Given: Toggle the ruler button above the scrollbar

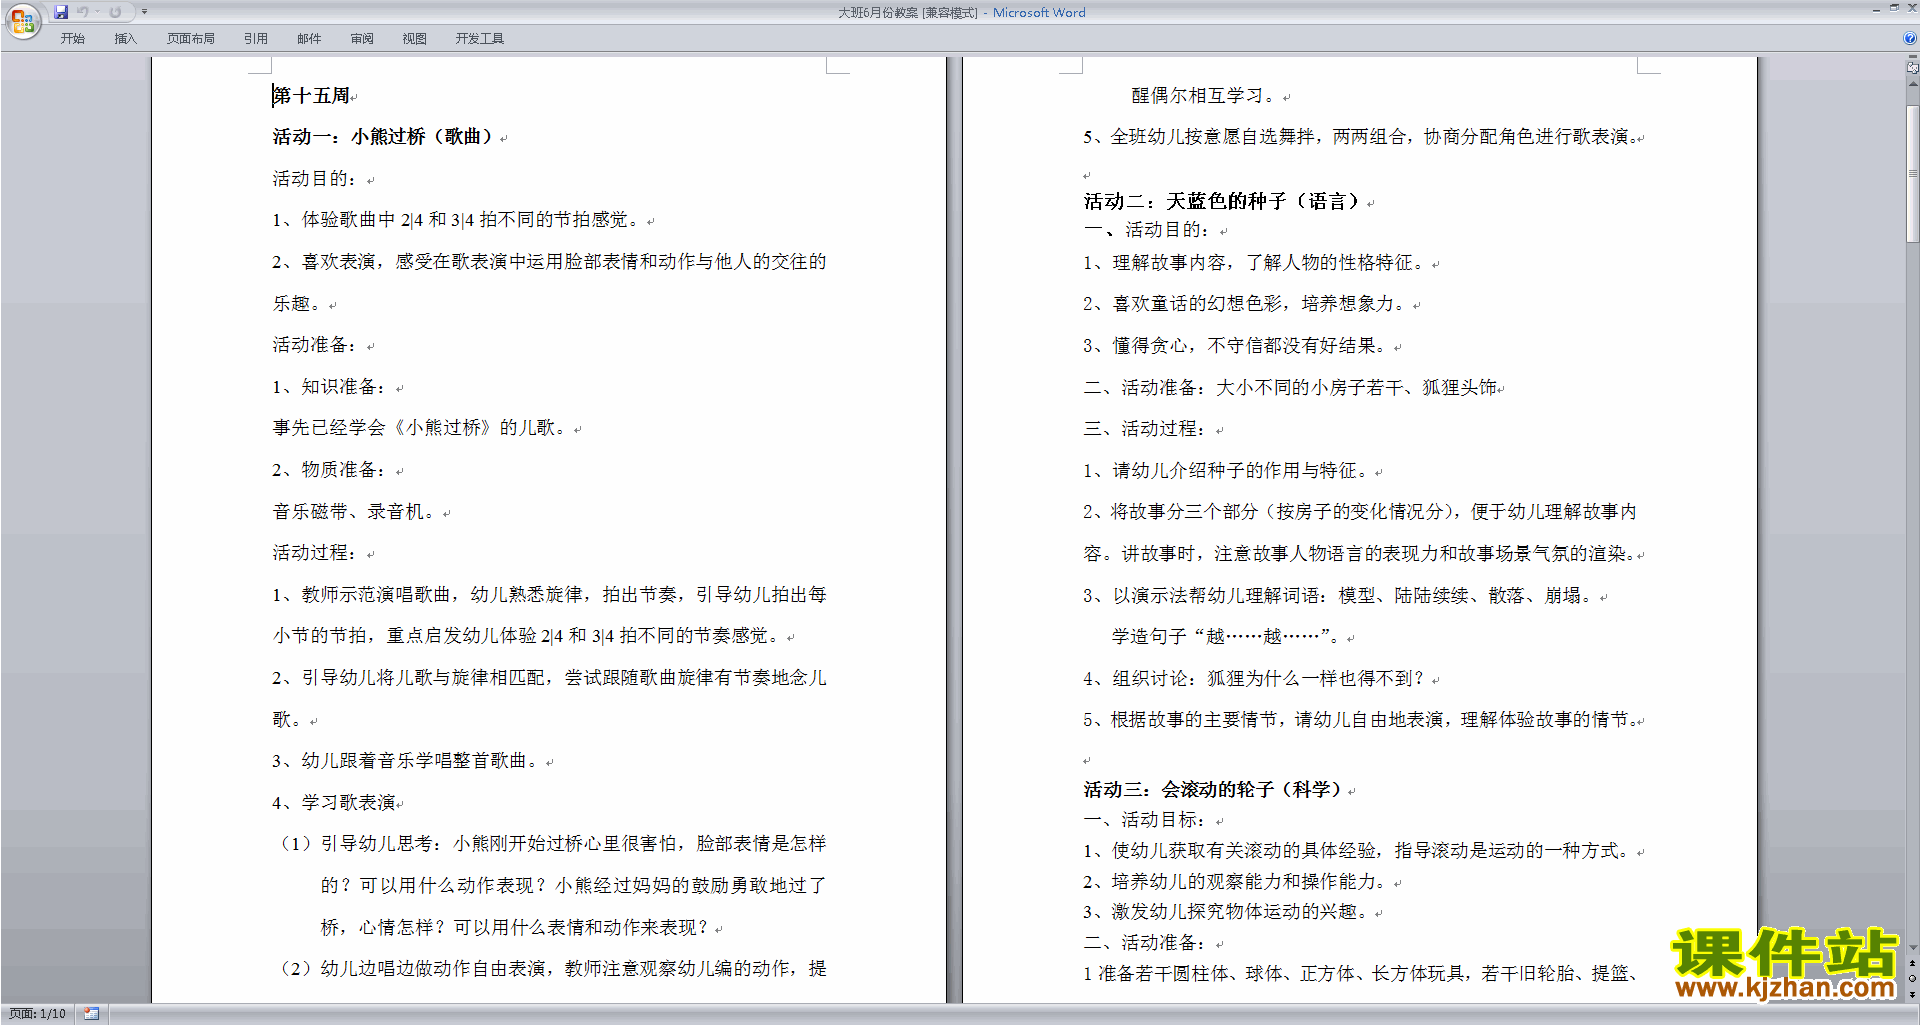Looking at the screenshot, I should tap(1912, 68).
